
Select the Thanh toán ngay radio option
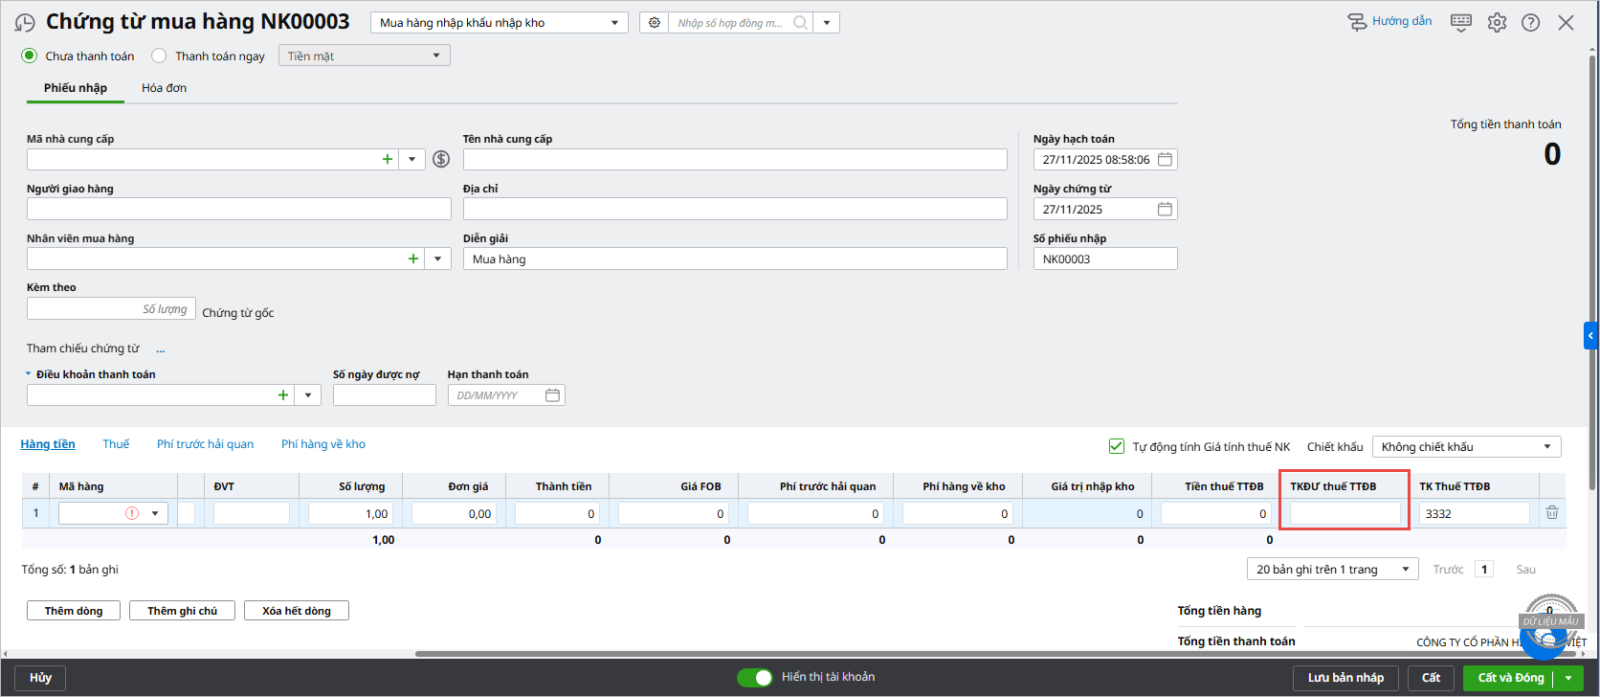pyautogui.click(x=159, y=56)
